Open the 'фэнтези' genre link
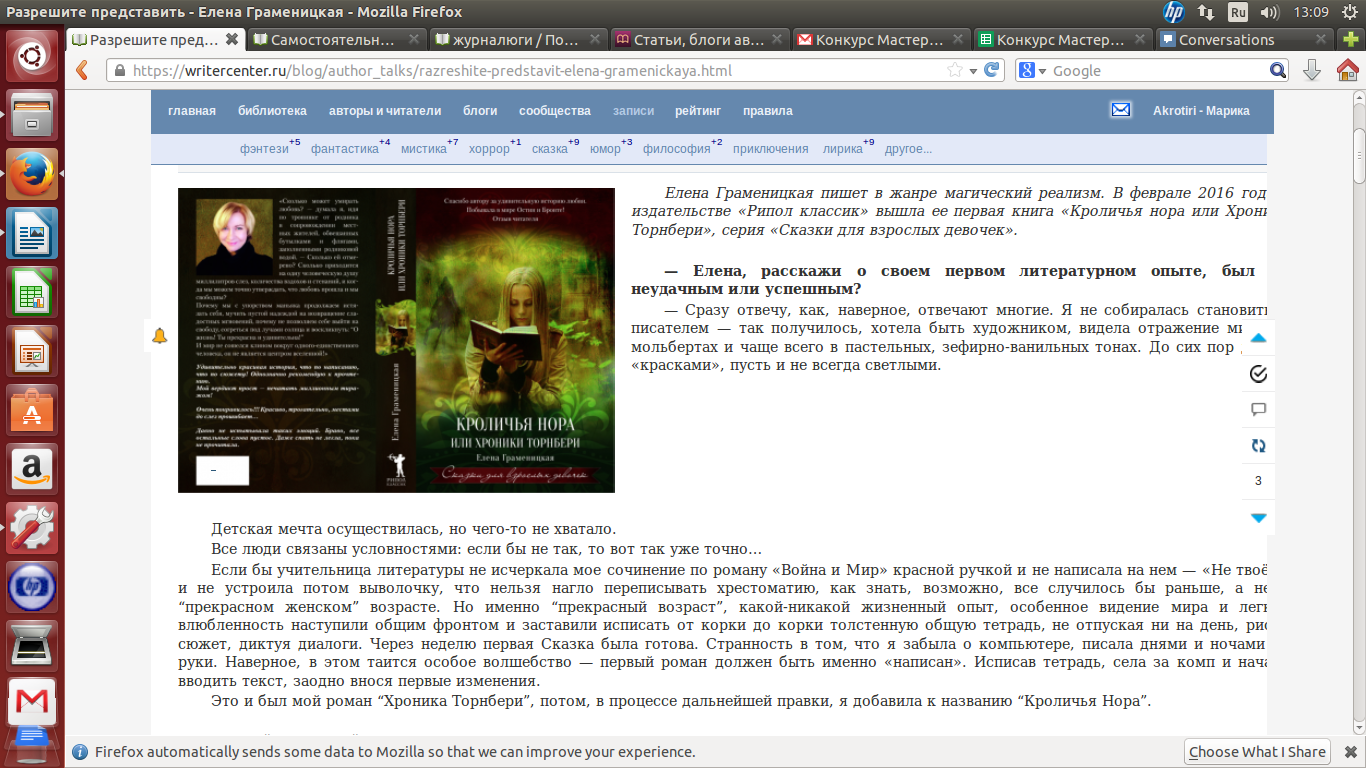 click(264, 149)
